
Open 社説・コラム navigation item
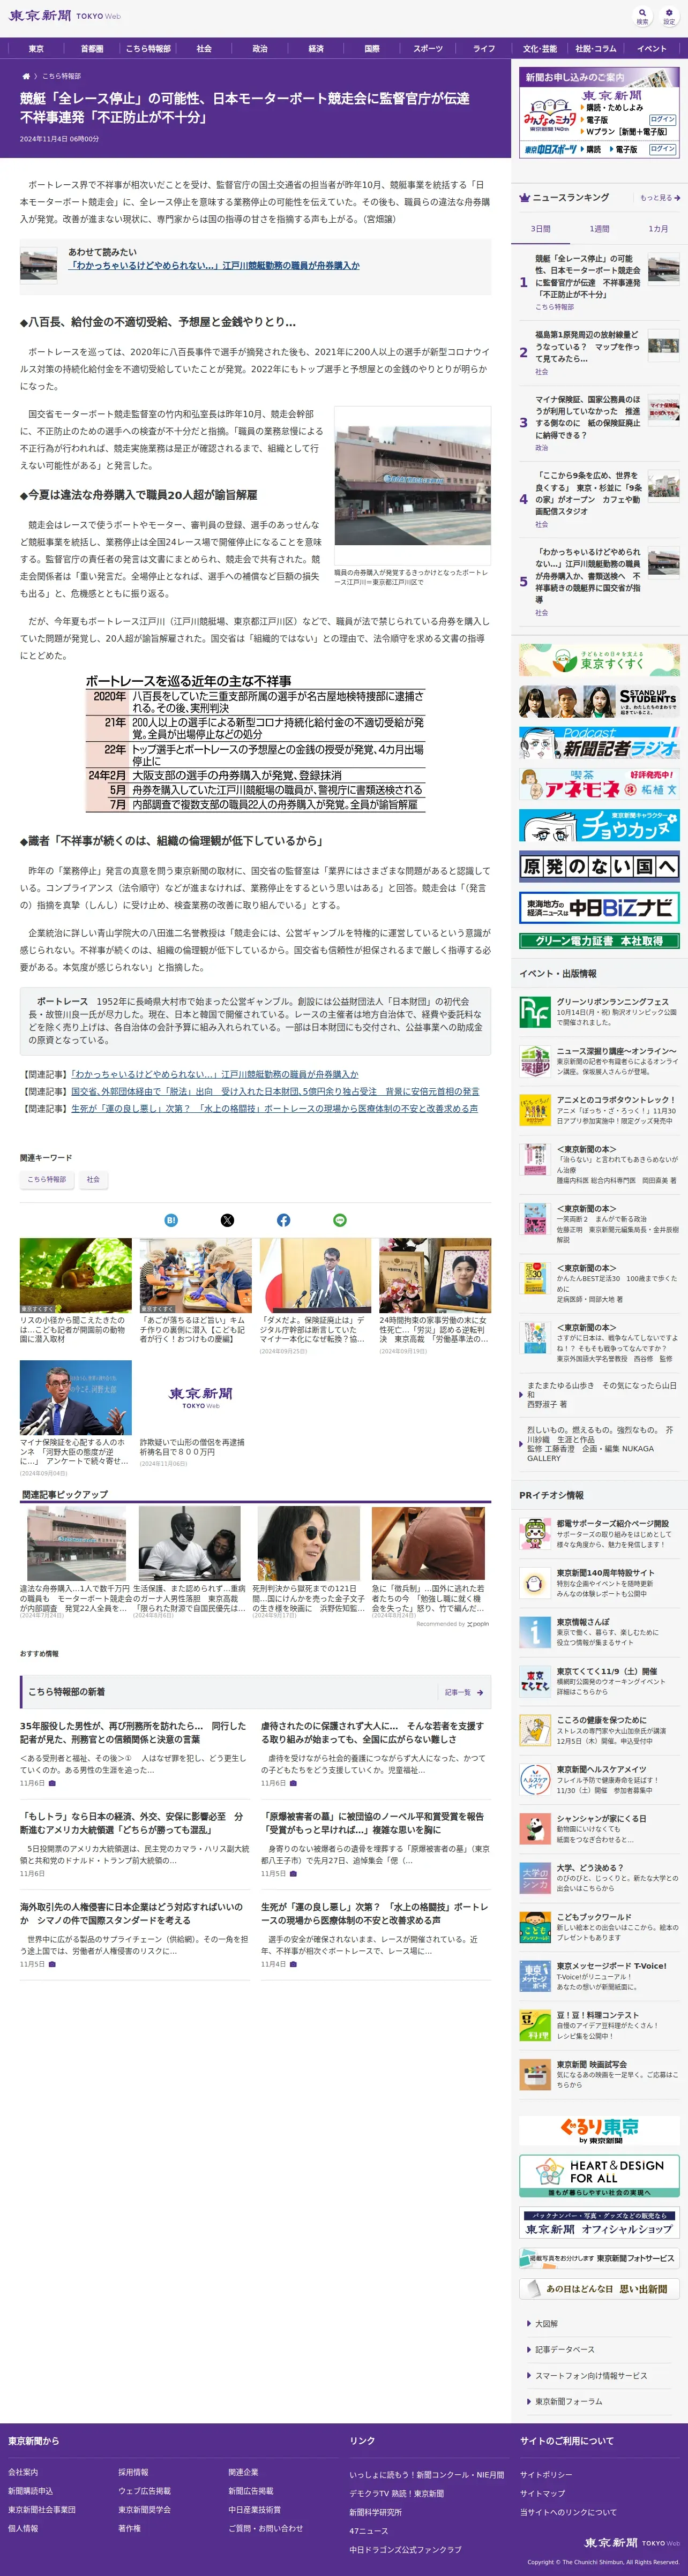point(596,49)
